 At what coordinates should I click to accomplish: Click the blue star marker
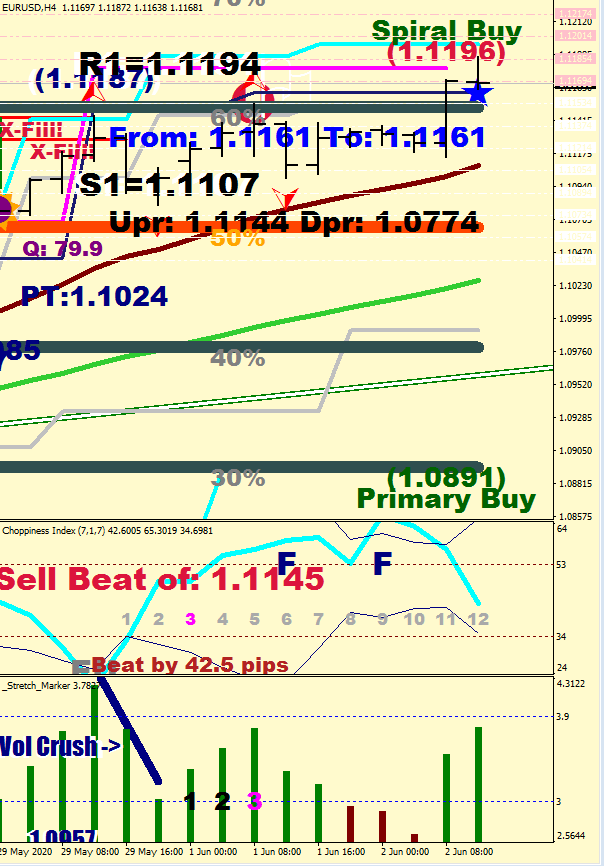click(479, 93)
